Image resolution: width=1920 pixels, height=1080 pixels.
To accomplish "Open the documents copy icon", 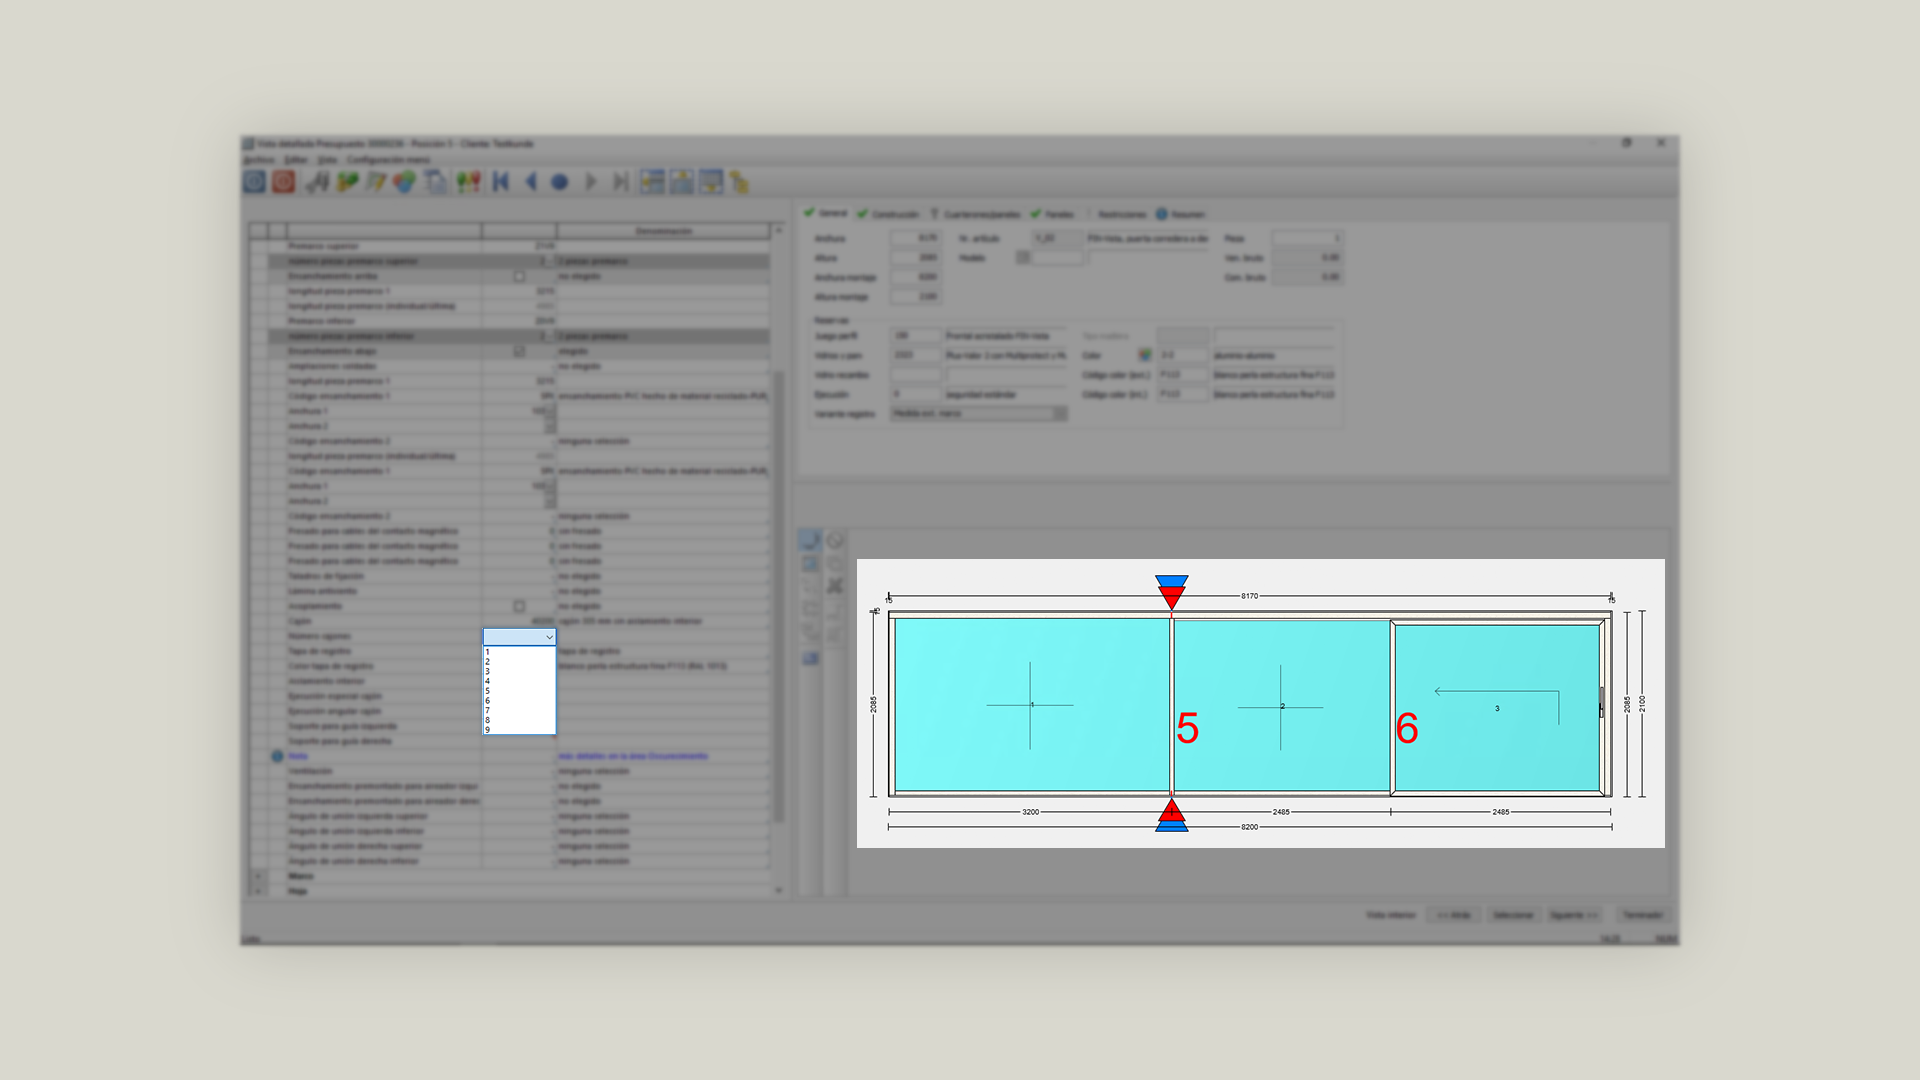I will coord(436,182).
